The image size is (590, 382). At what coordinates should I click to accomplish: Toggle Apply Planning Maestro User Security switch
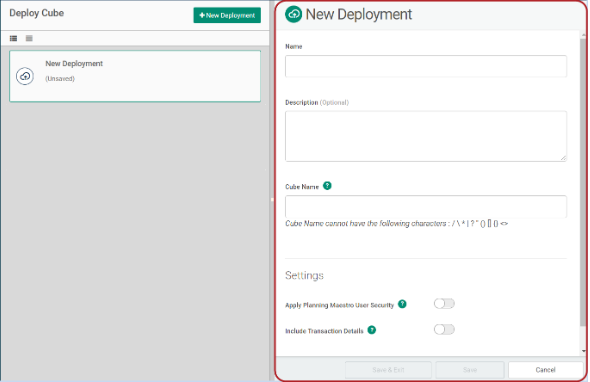pos(444,303)
